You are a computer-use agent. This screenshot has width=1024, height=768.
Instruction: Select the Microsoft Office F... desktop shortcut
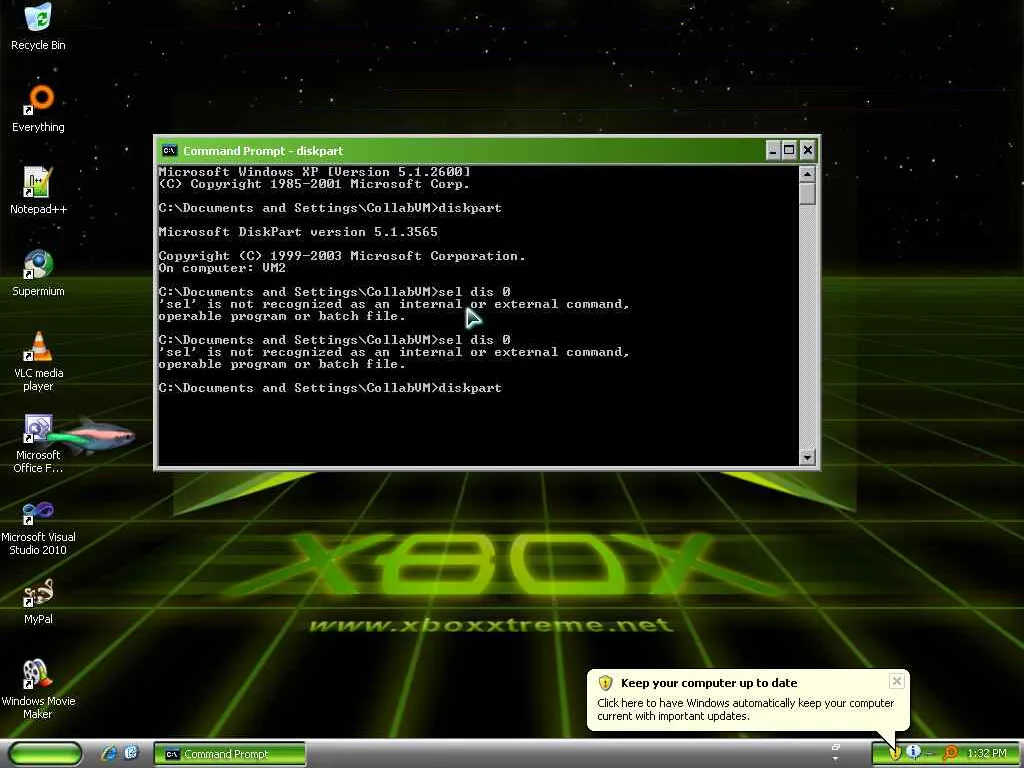point(38,443)
